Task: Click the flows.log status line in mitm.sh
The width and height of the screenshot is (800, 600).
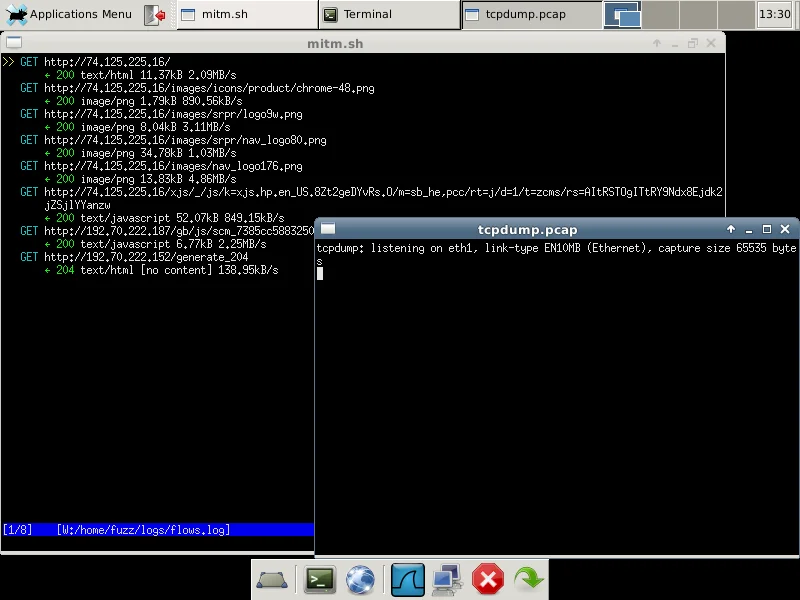Action: (120, 530)
